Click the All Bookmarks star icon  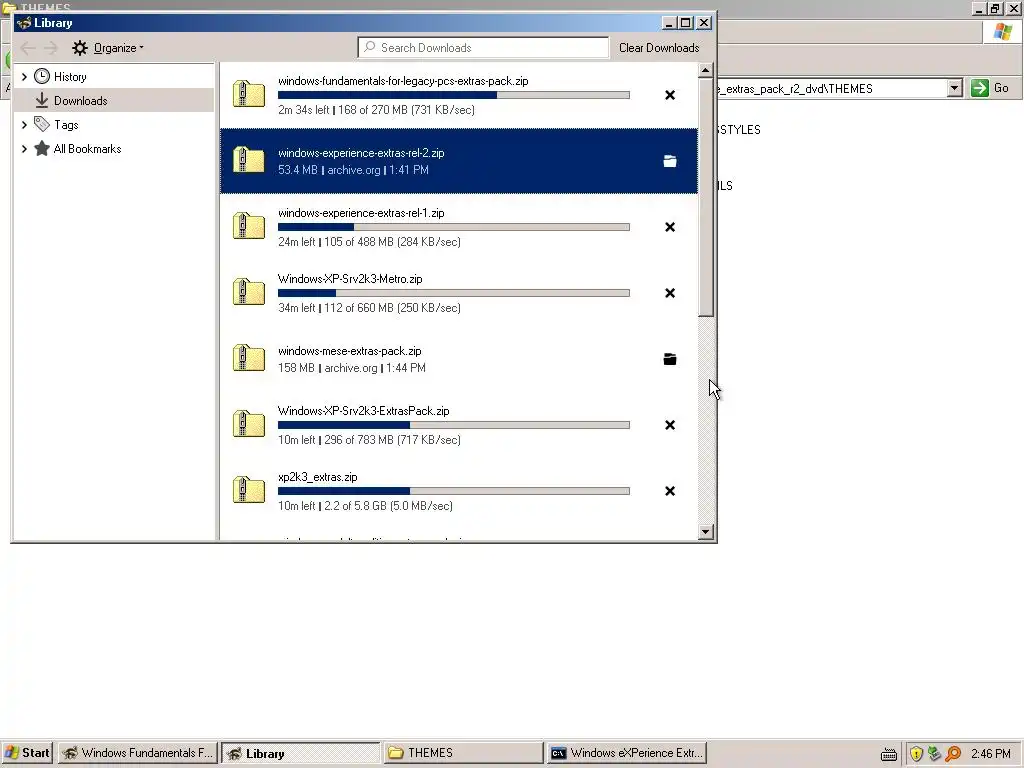tap(42, 148)
